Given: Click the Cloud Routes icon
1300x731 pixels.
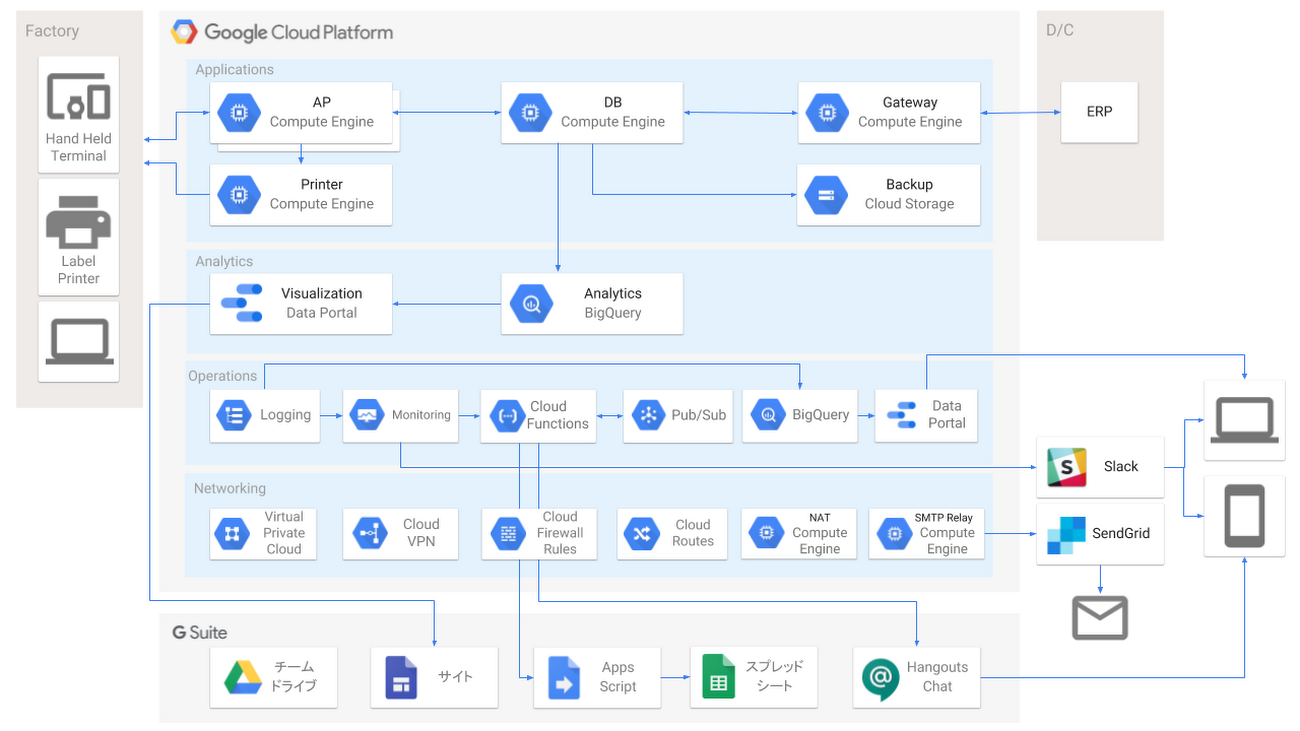Looking at the screenshot, I should point(641,534).
